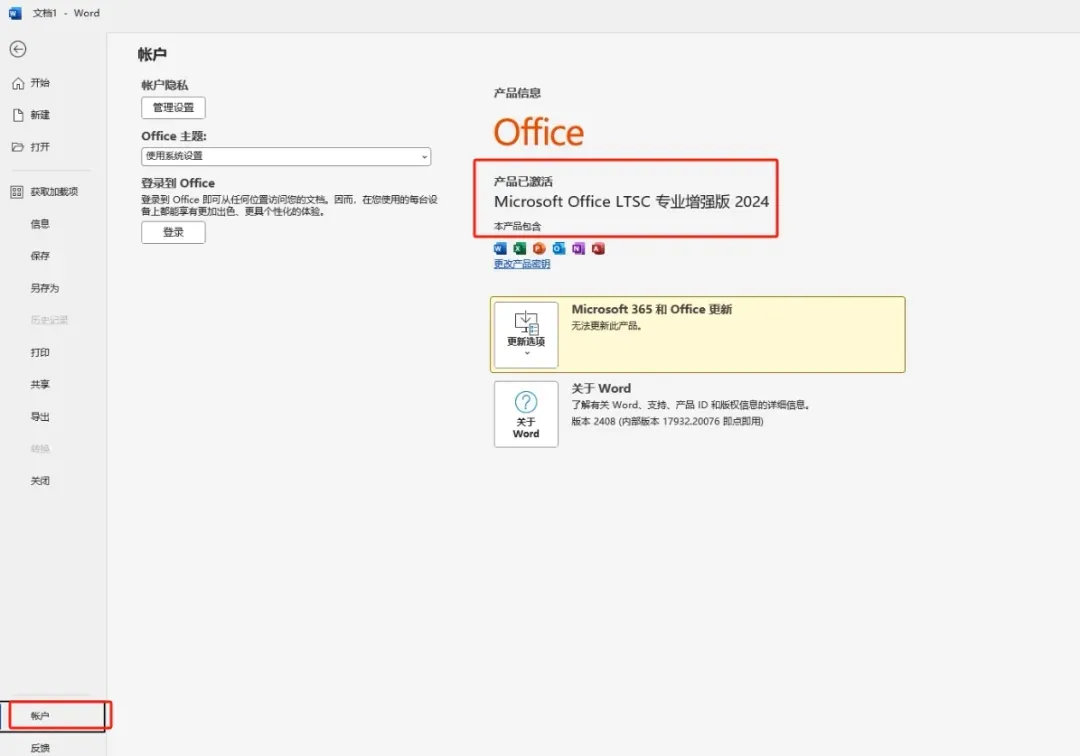Viewport: 1080px width, 756px height.
Task: Select 信息 in the sidebar
Action: pos(40,224)
